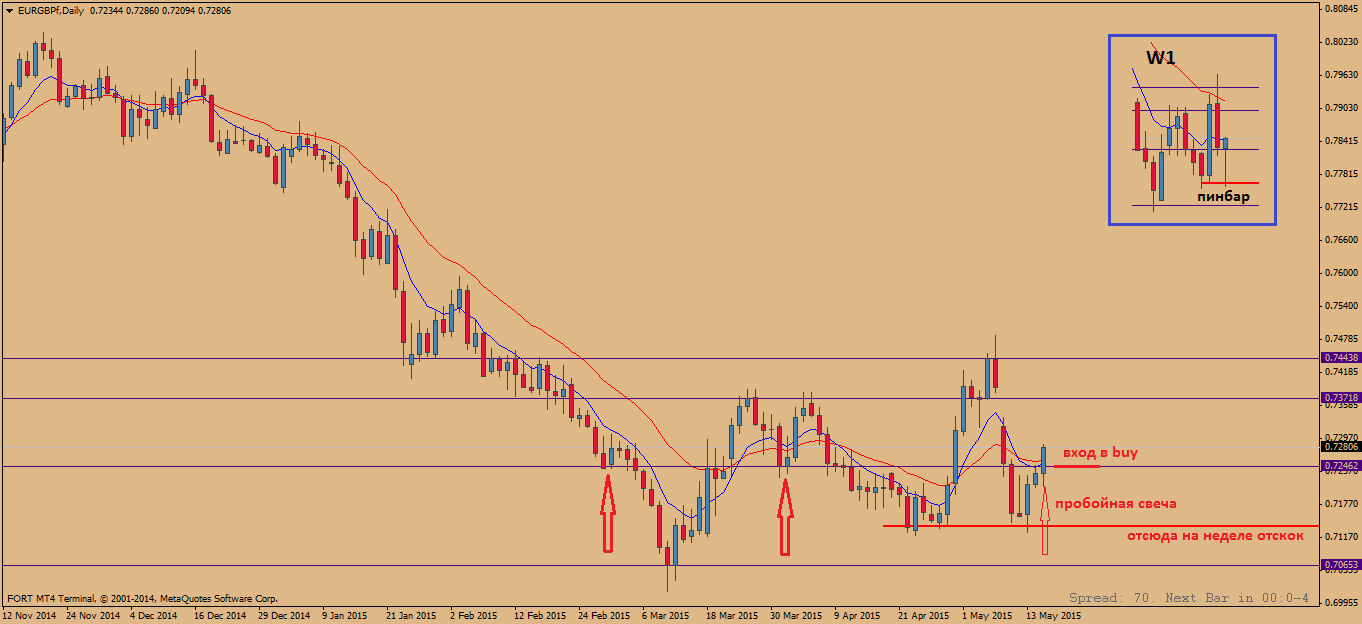Image resolution: width=1362 pixels, height=624 pixels.
Task: Click the 0.71770 price axis label
Action: pyautogui.click(x=1341, y=504)
